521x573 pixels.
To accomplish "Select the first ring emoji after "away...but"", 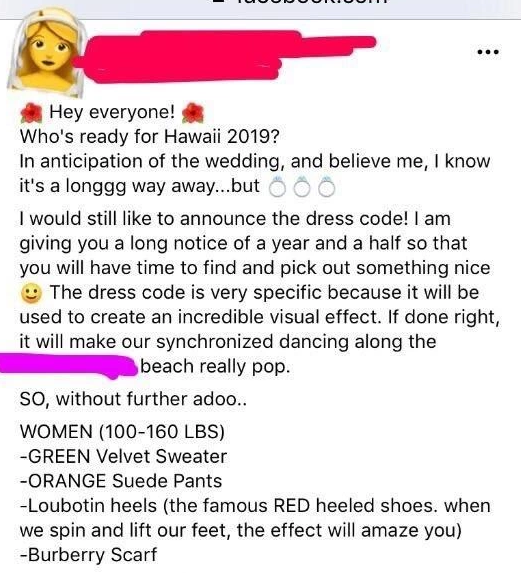I will (x=277, y=187).
